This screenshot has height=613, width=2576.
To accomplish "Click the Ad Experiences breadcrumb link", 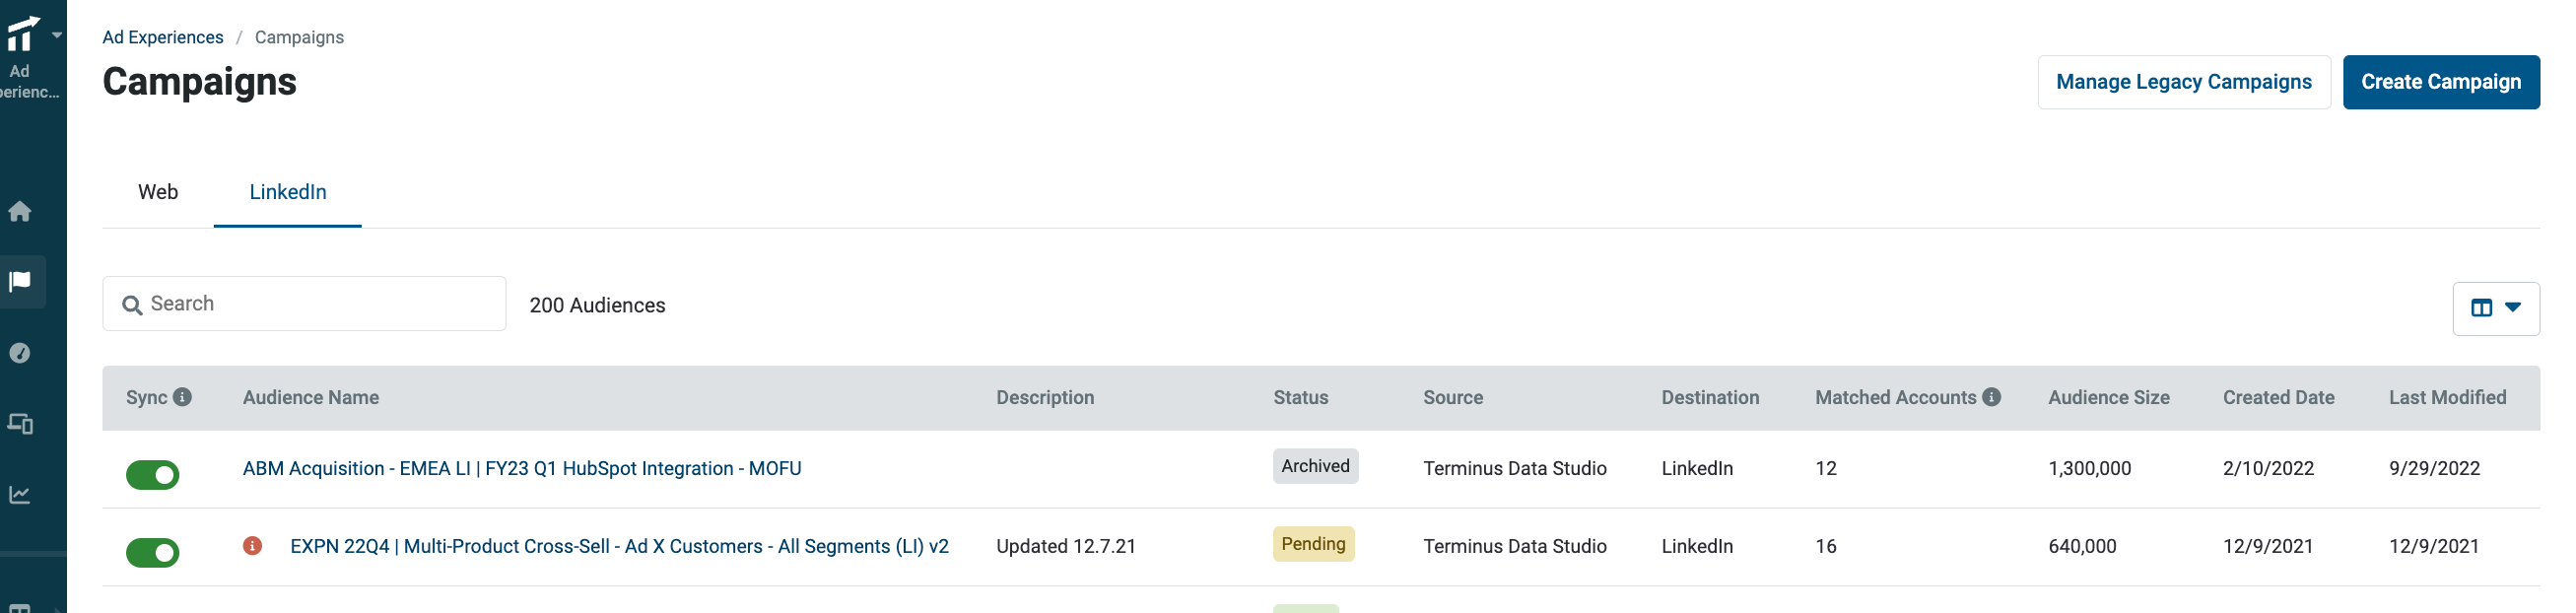I will pos(163,37).
